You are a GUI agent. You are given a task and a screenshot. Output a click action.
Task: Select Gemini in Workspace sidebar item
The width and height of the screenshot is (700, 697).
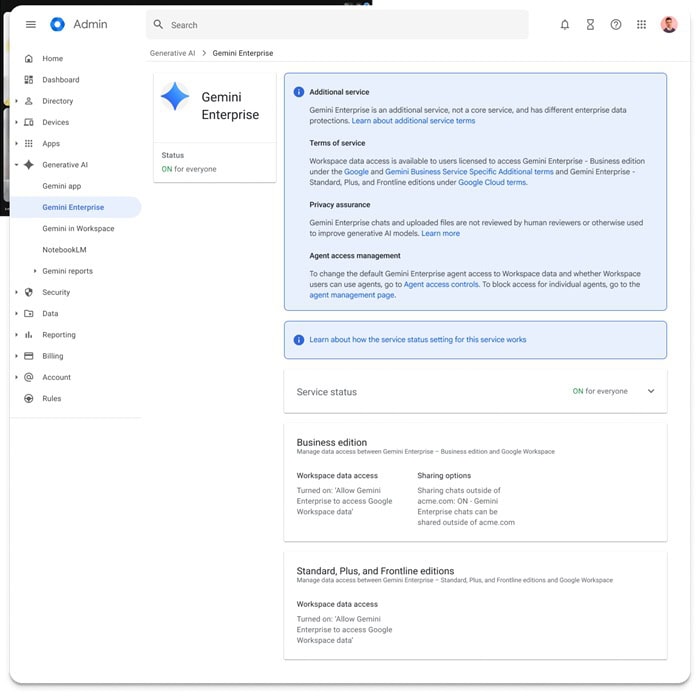point(78,229)
